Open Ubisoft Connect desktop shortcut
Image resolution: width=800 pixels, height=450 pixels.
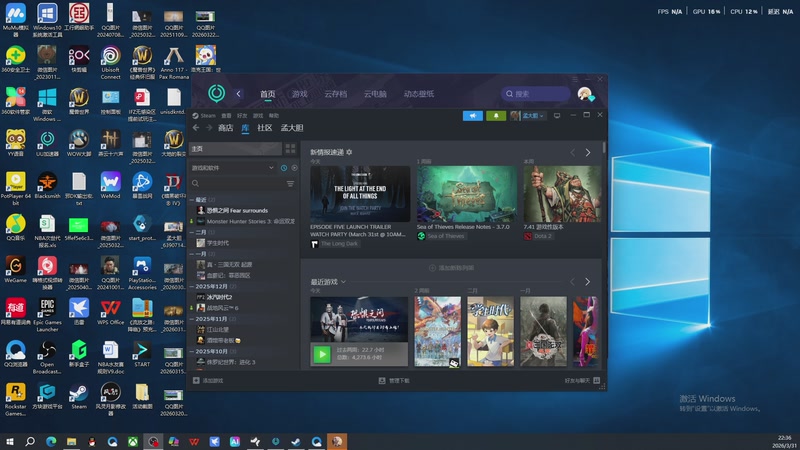tap(111, 63)
